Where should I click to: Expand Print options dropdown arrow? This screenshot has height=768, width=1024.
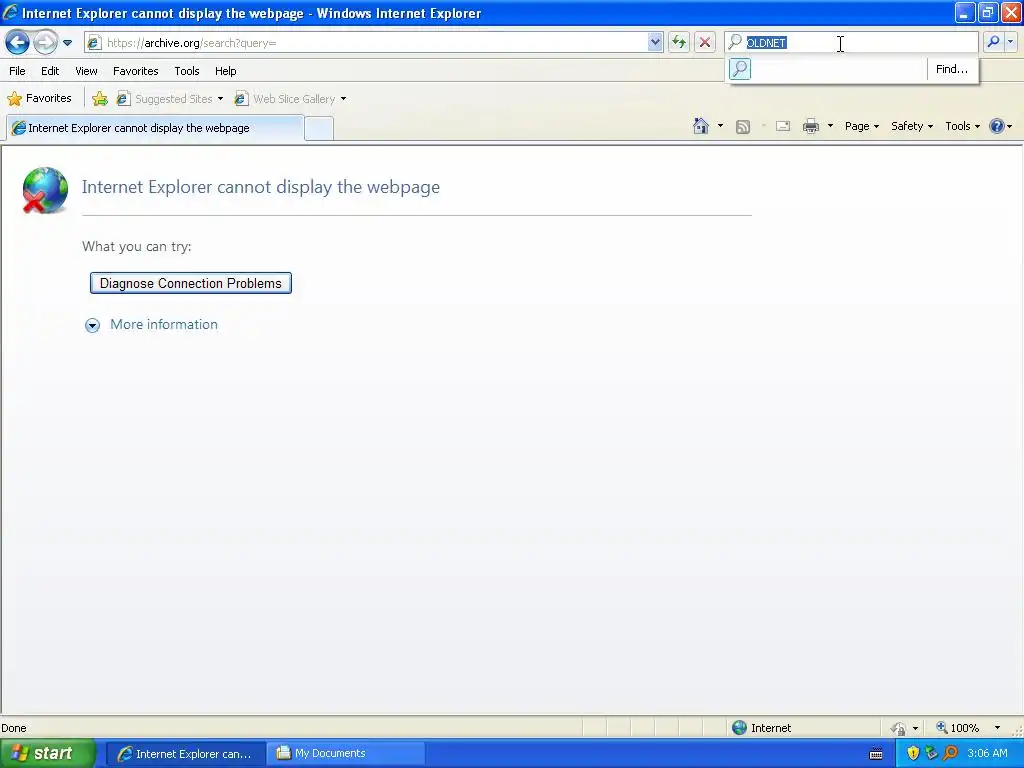pyautogui.click(x=830, y=126)
